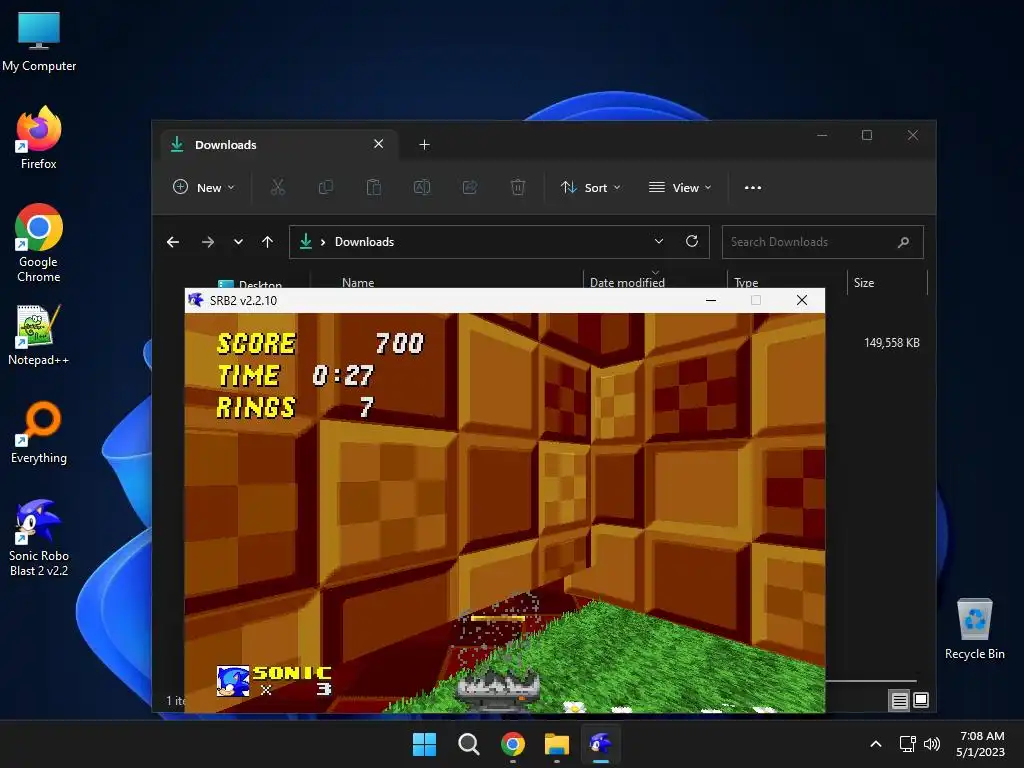The height and width of the screenshot is (768, 1024).
Task: Show hidden system tray icons
Action: (876, 744)
